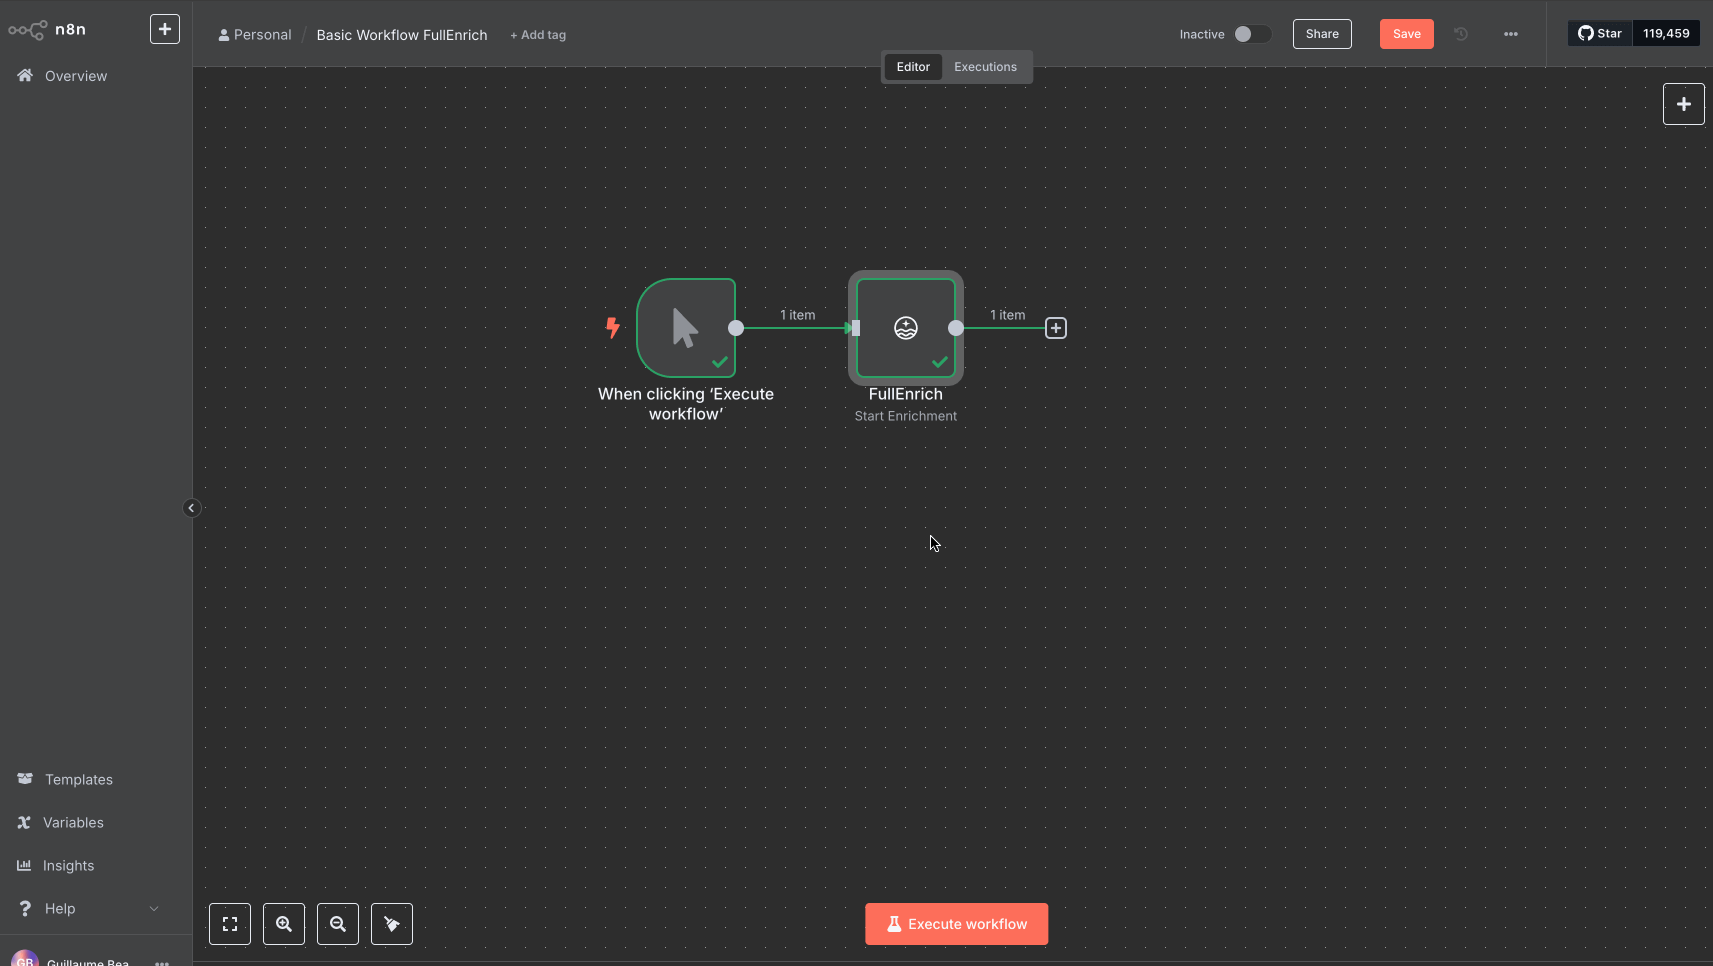
Task: Toggle the Inactive workflow activation switch
Action: [x=1252, y=34]
